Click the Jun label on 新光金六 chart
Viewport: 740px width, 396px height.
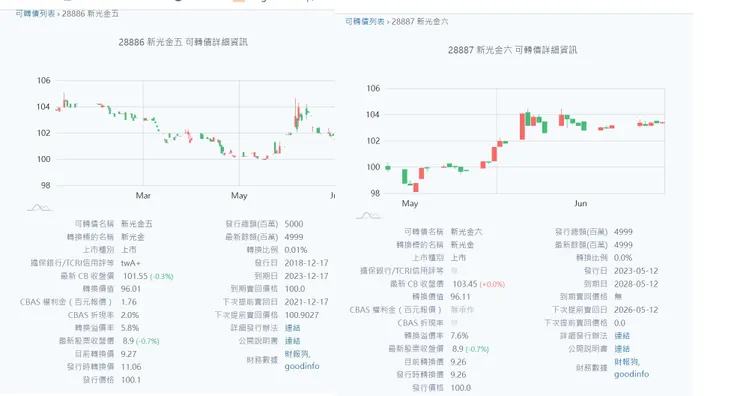point(580,203)
